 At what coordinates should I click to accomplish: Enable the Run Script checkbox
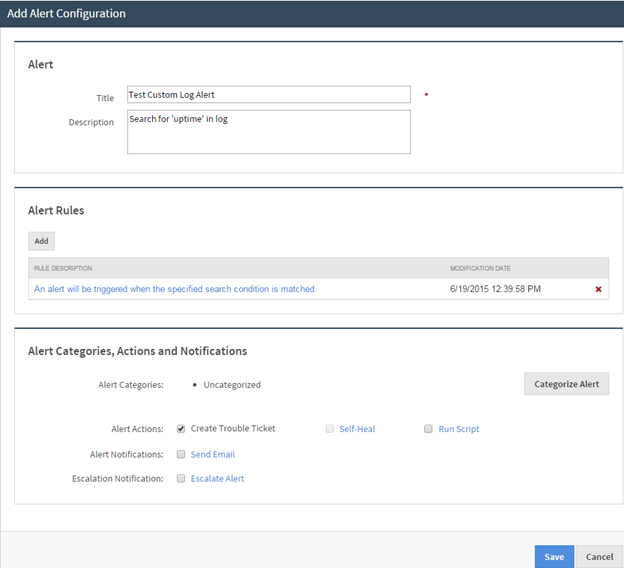click(x=428, y=429)
